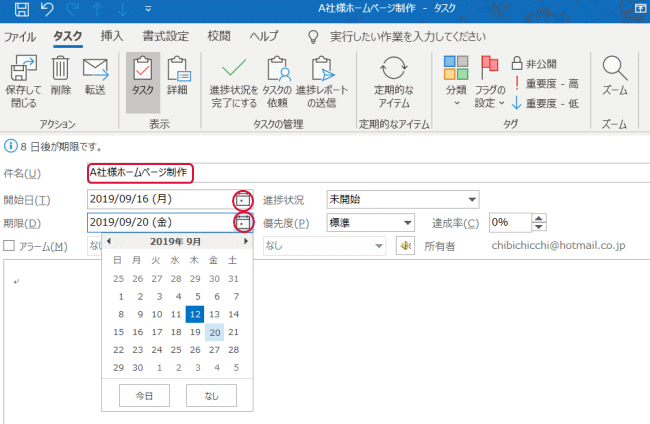The height and width of the screenshot is (424, 650).
Task: Click owner email chibichicchi@hotmail.co.jp
Action: [x=558, y=245]
